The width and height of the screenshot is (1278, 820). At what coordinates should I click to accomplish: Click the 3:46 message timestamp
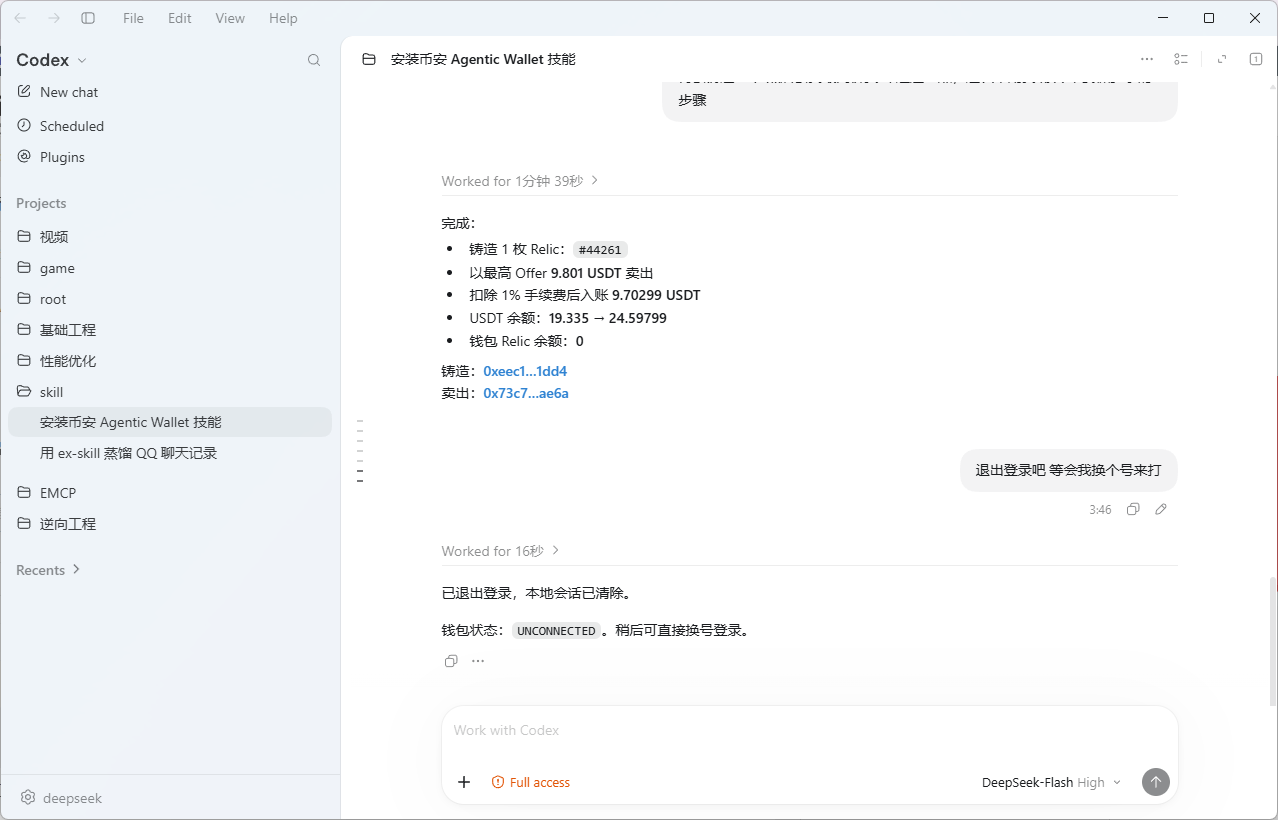pyautogui.click(x=1100, y=510)
